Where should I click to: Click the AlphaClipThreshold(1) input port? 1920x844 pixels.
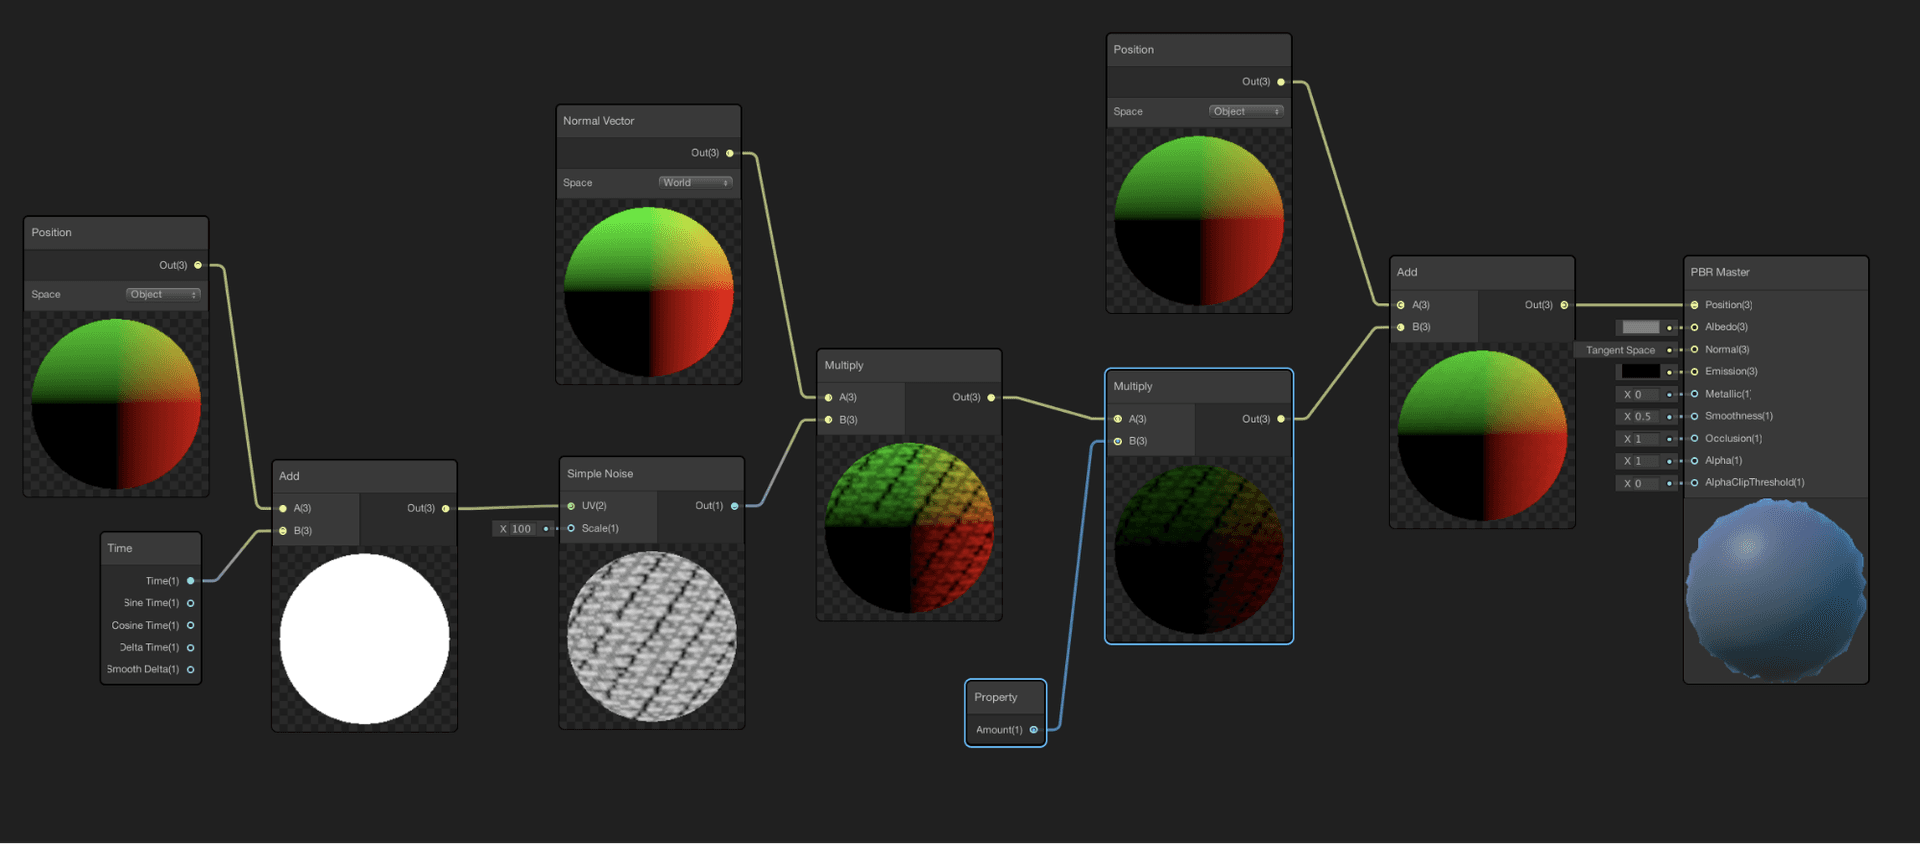point(1694,483)
